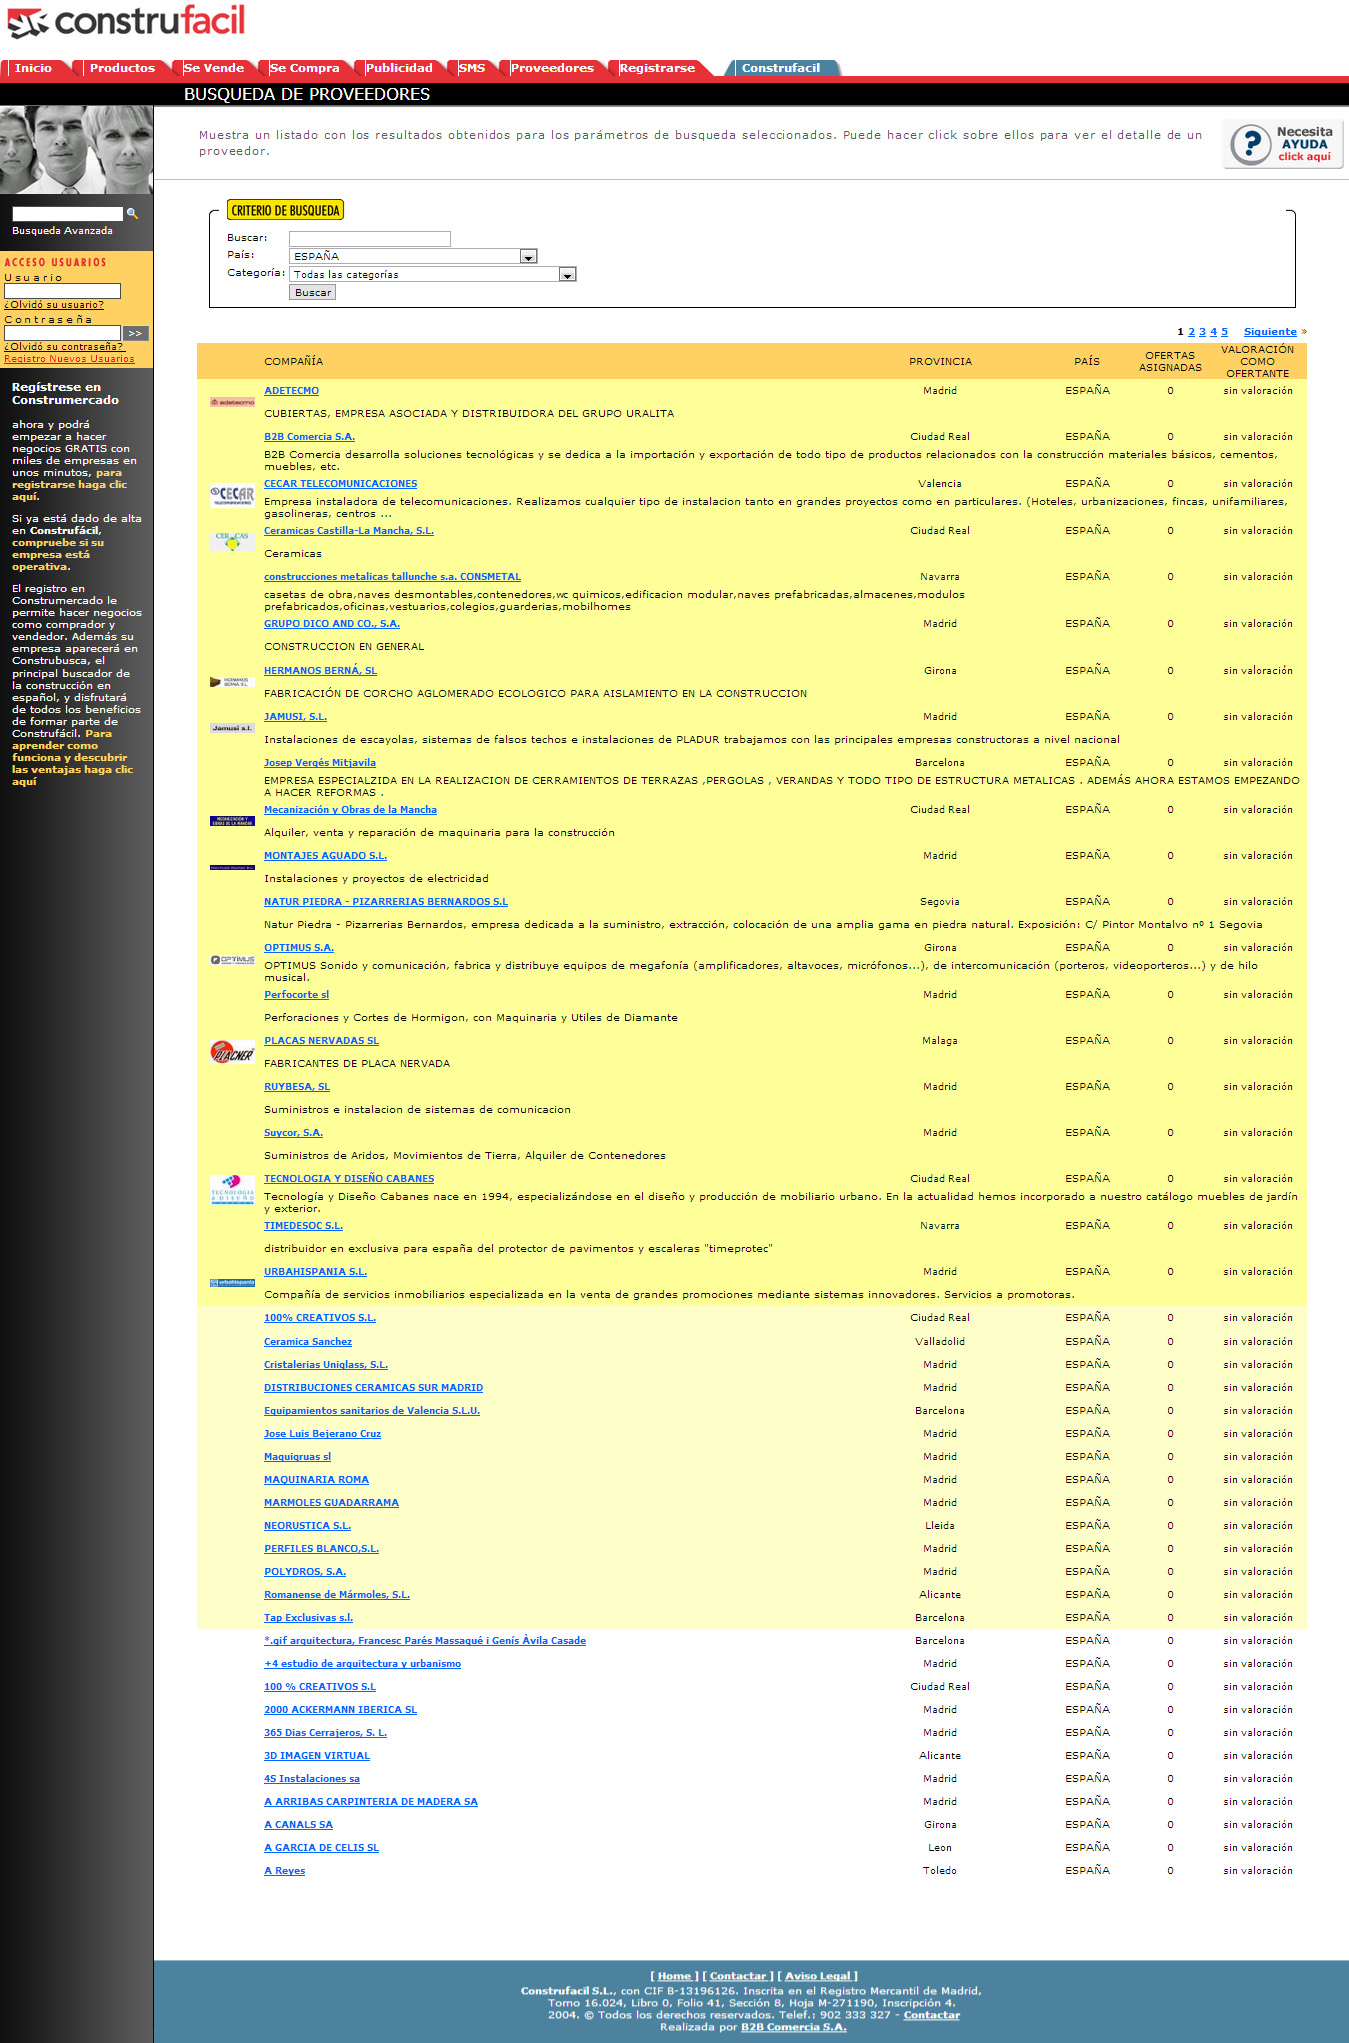Open the Productos menu tab

point(122,68)
